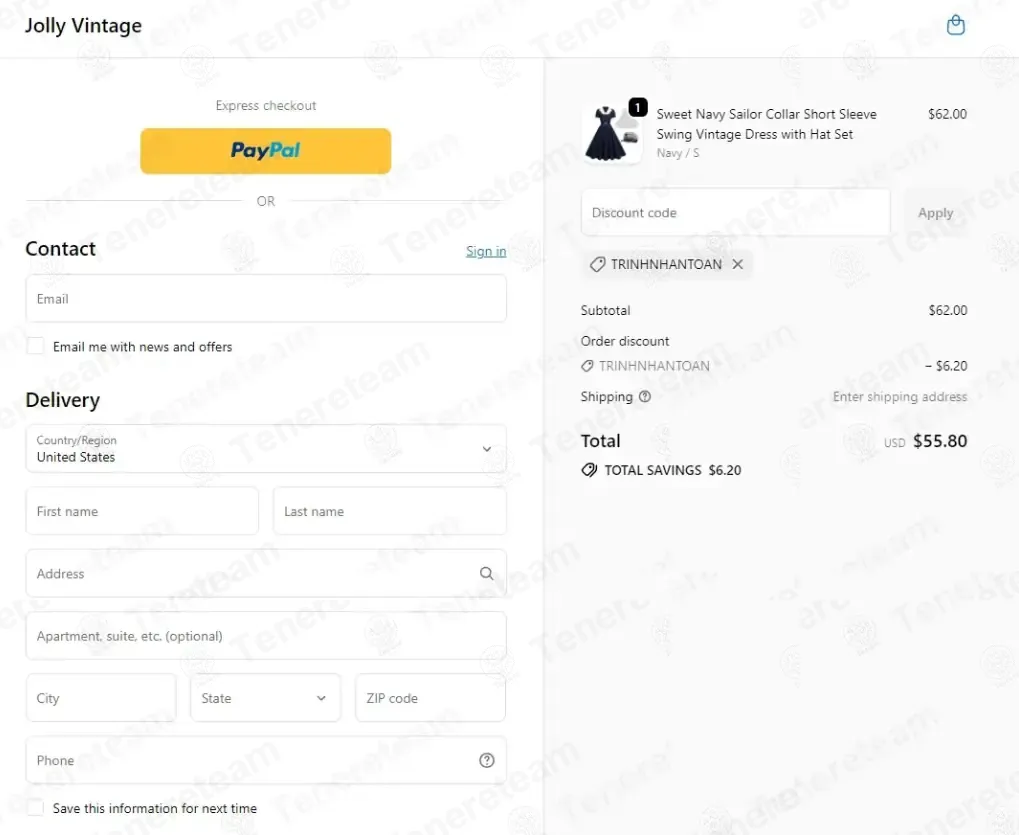Enable Save this information for next time

36,808
